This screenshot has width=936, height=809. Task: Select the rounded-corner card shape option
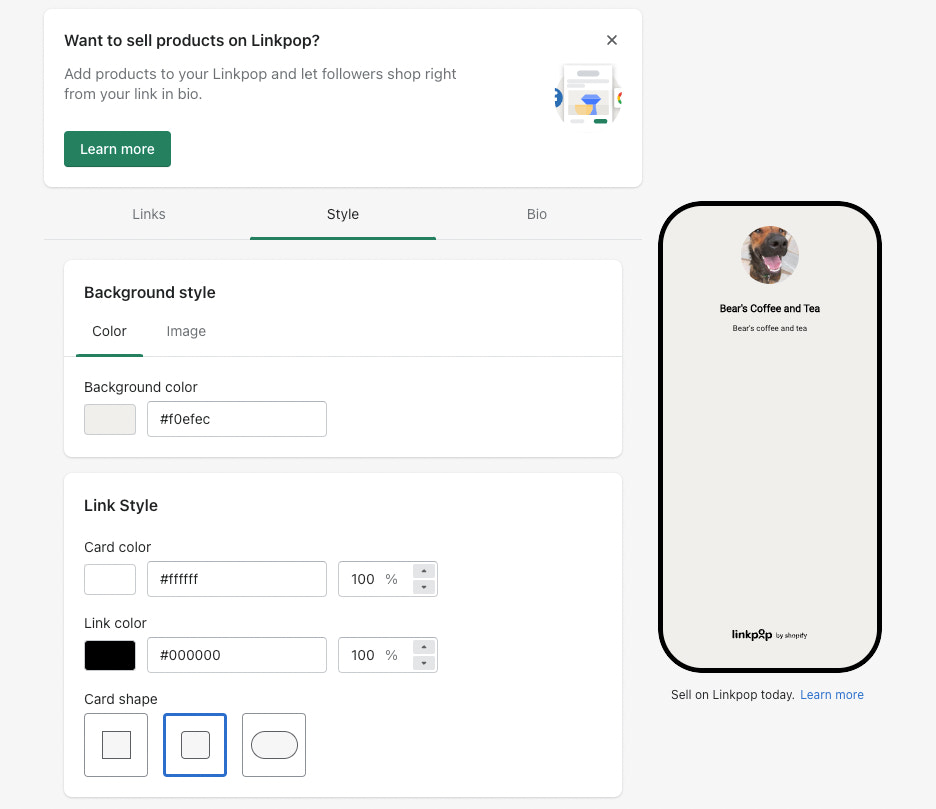tap(195, 744)
